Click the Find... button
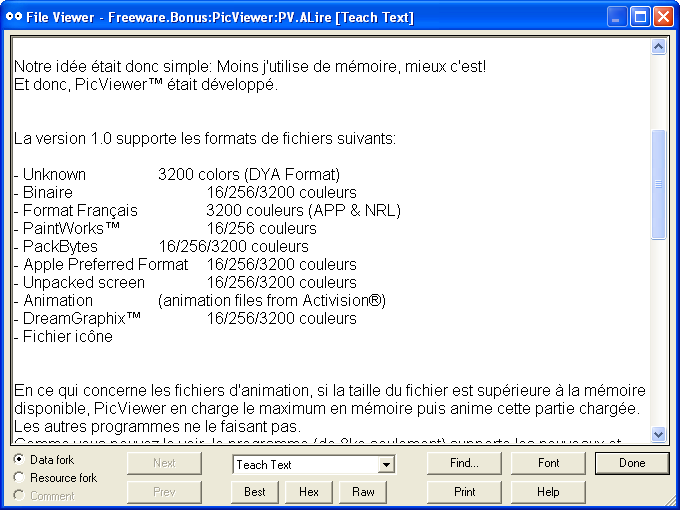The image size is (680, 510). [x=464, y=463]
